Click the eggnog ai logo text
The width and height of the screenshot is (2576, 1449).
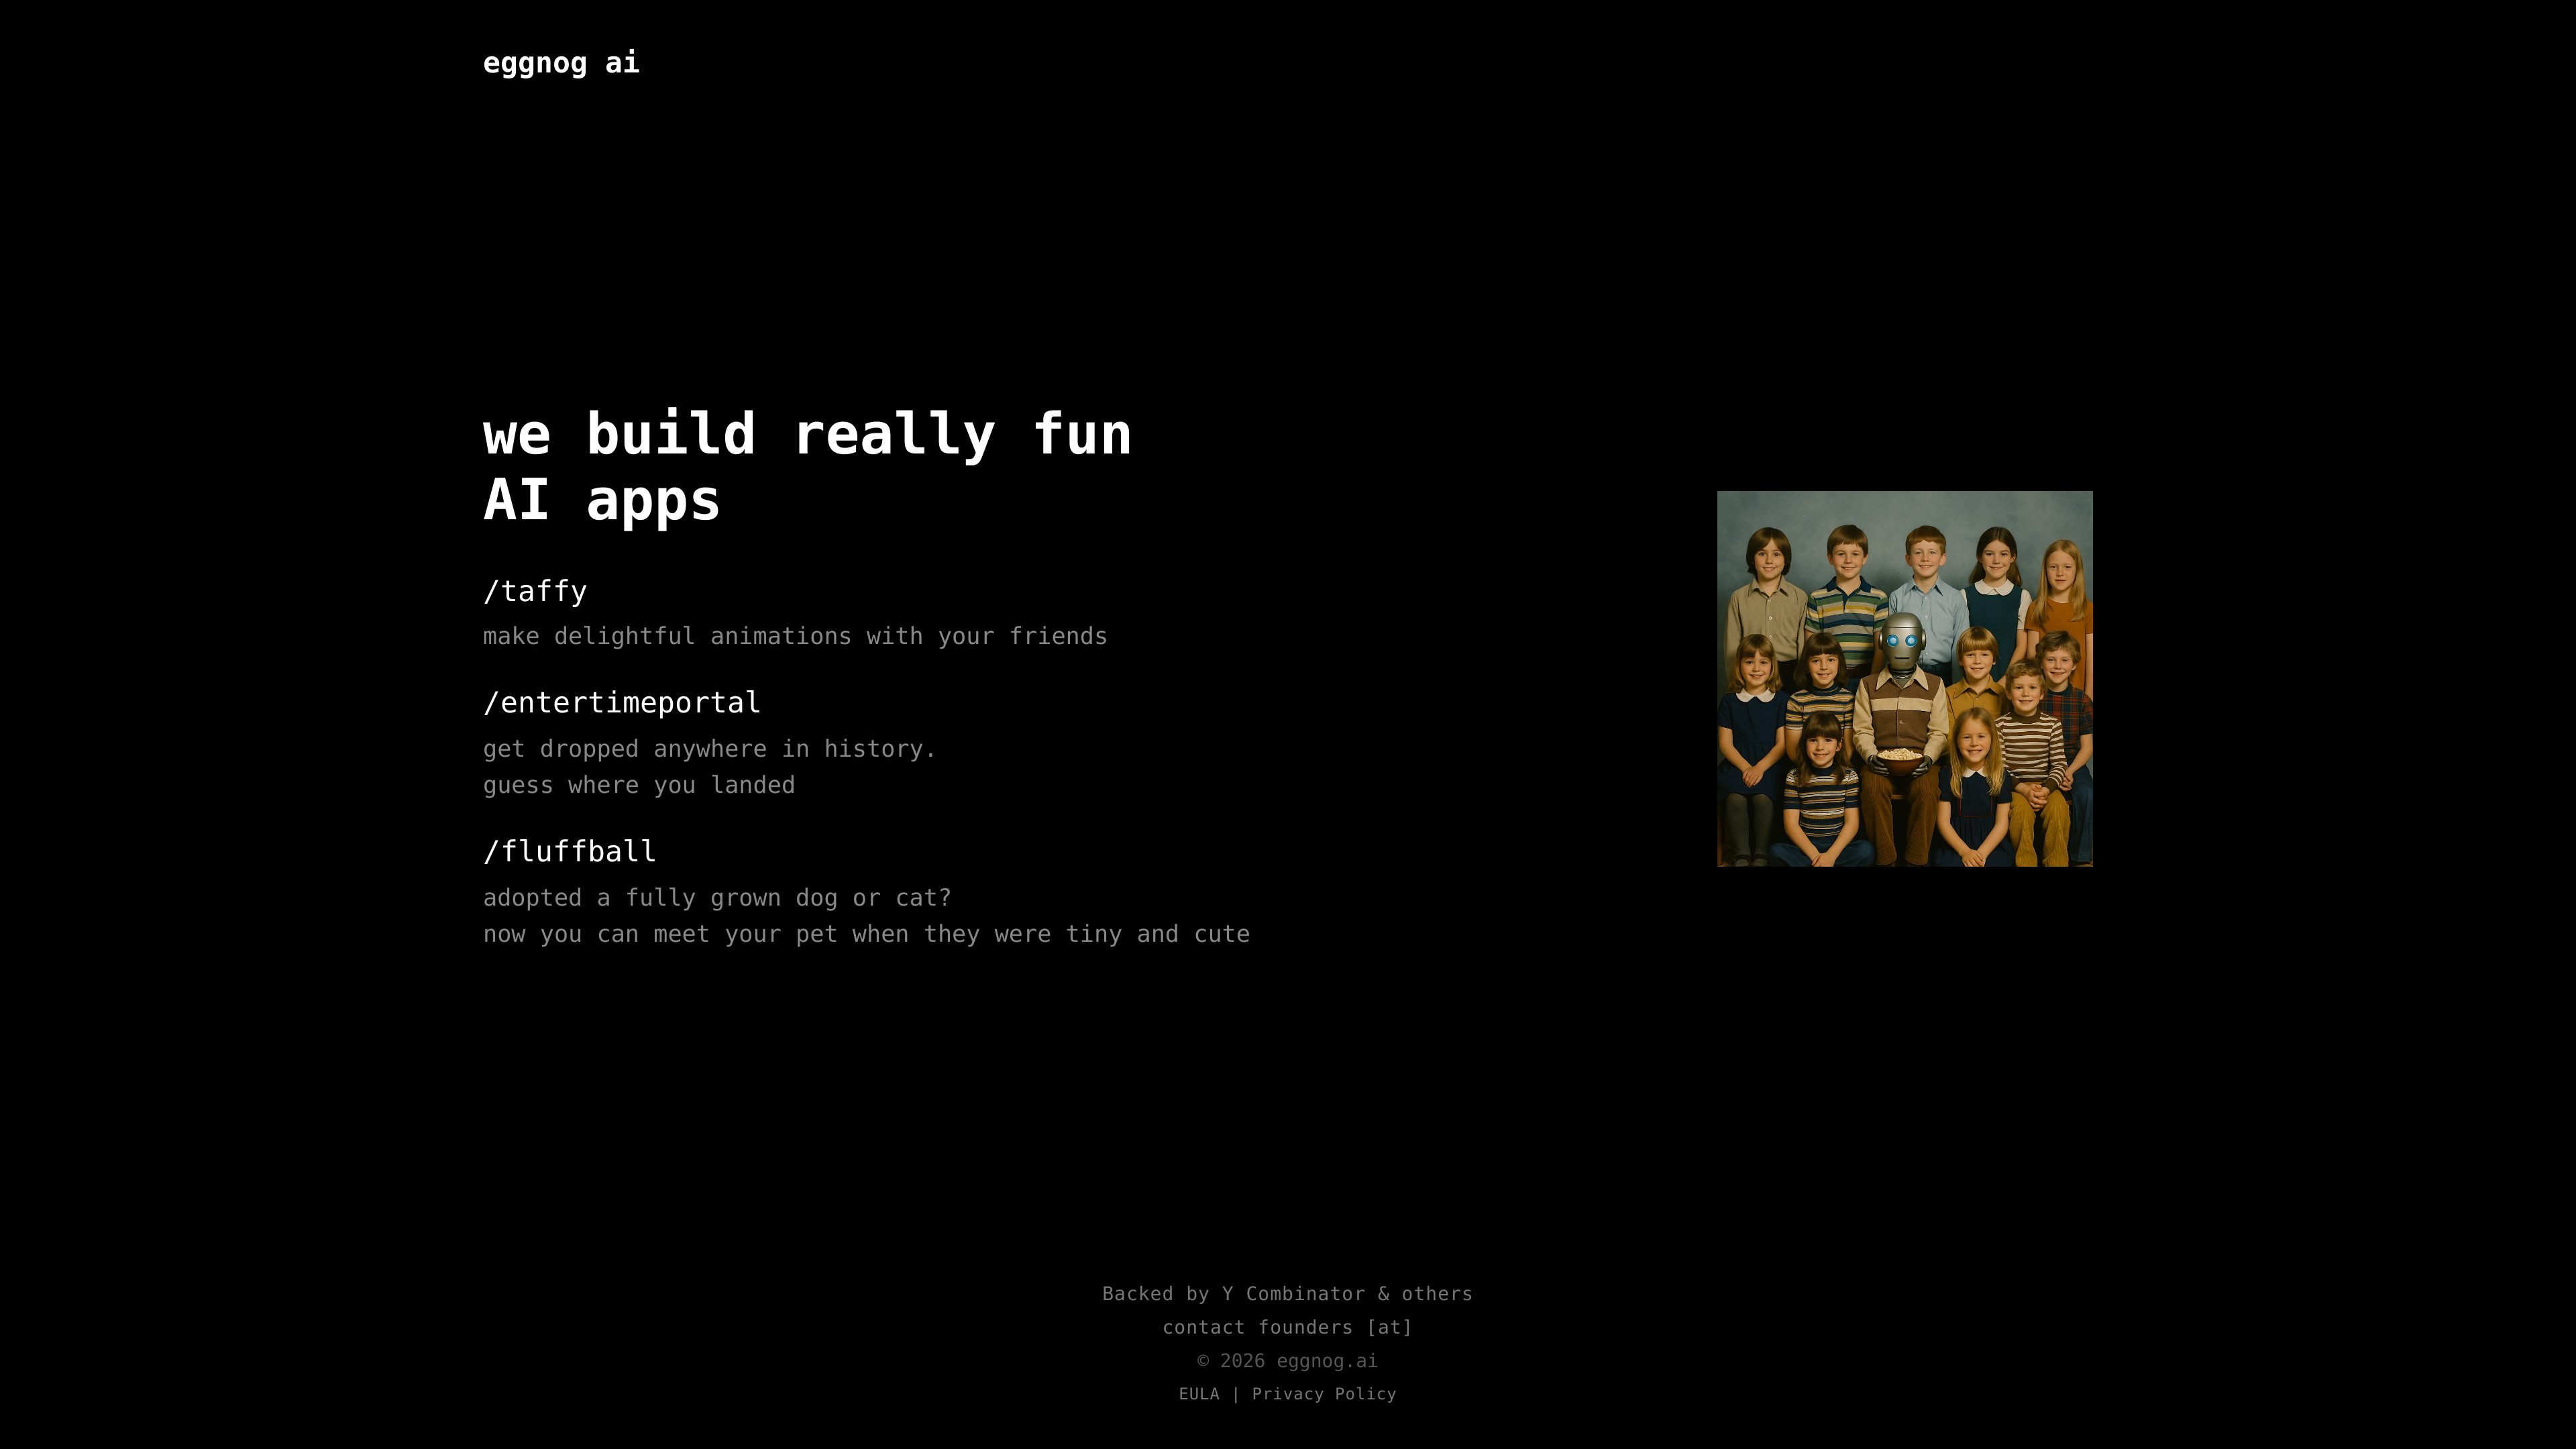(x=561, y=63)
